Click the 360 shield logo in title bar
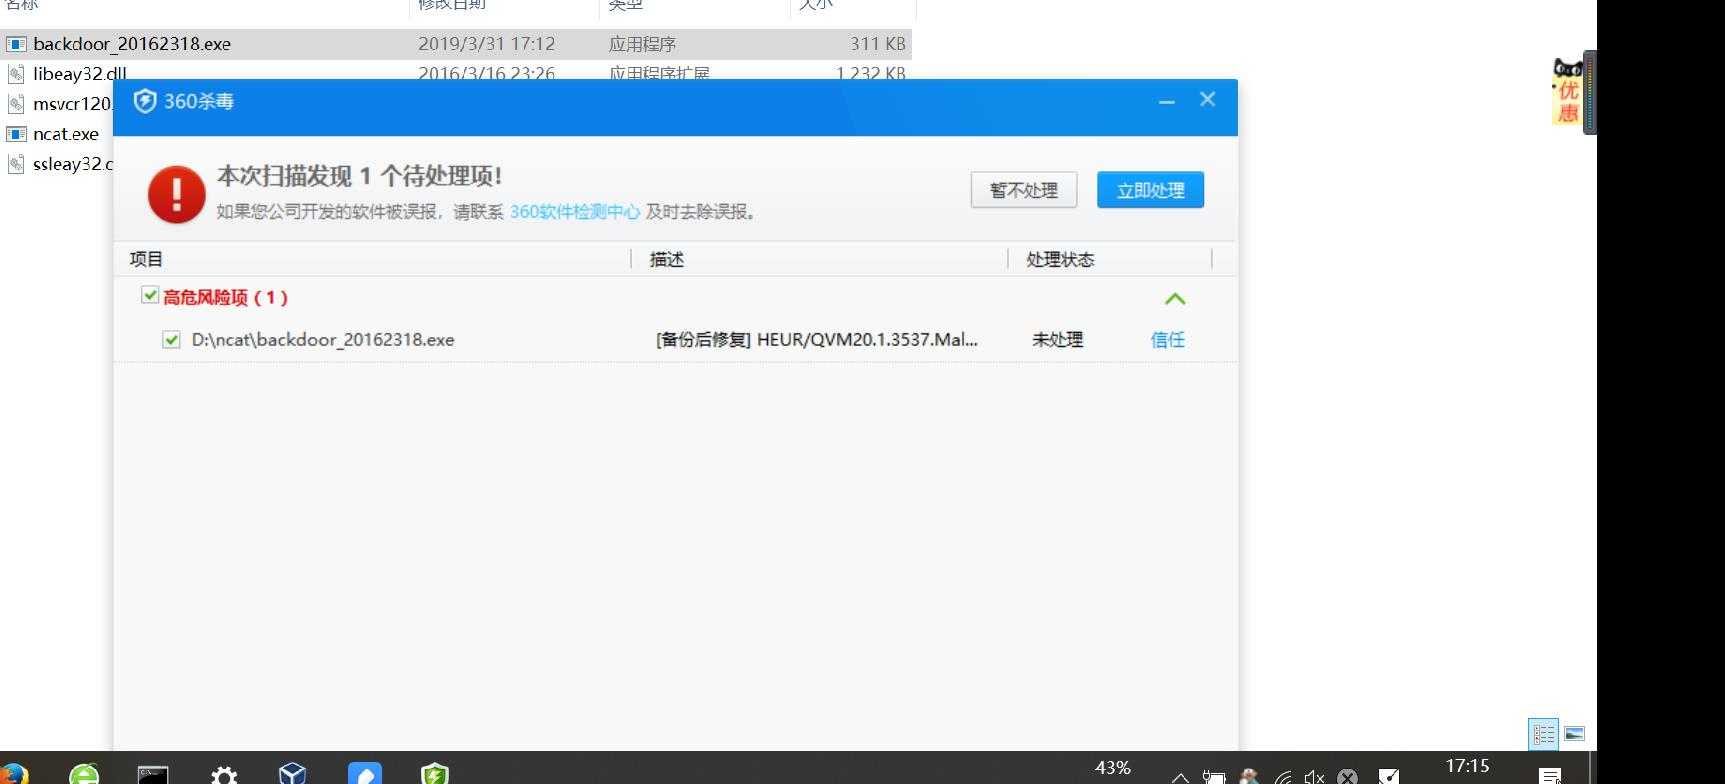The width and height of the screenshot is (1725, 784). 145,101
